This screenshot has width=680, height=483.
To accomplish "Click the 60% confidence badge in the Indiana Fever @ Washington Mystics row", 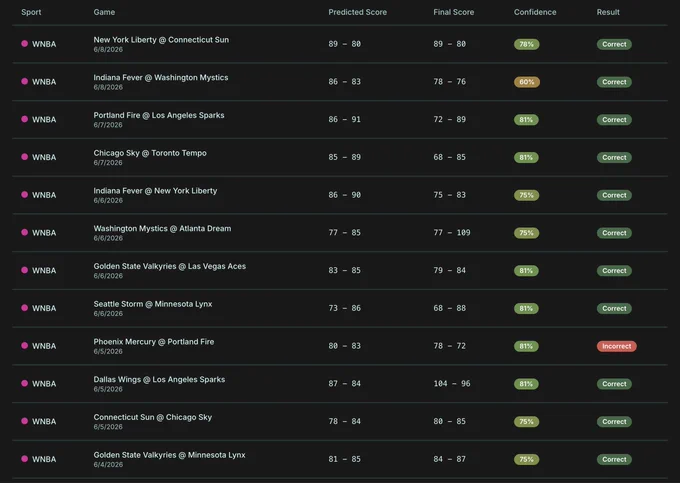I will tap(526, 82).
